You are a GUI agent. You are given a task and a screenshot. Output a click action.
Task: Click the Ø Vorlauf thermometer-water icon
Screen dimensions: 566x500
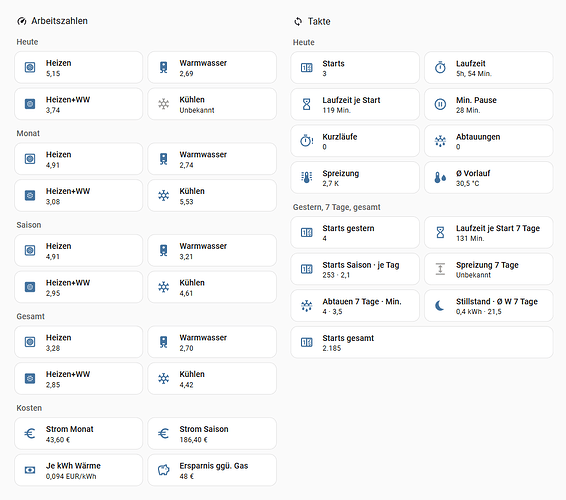pos(440,177)
